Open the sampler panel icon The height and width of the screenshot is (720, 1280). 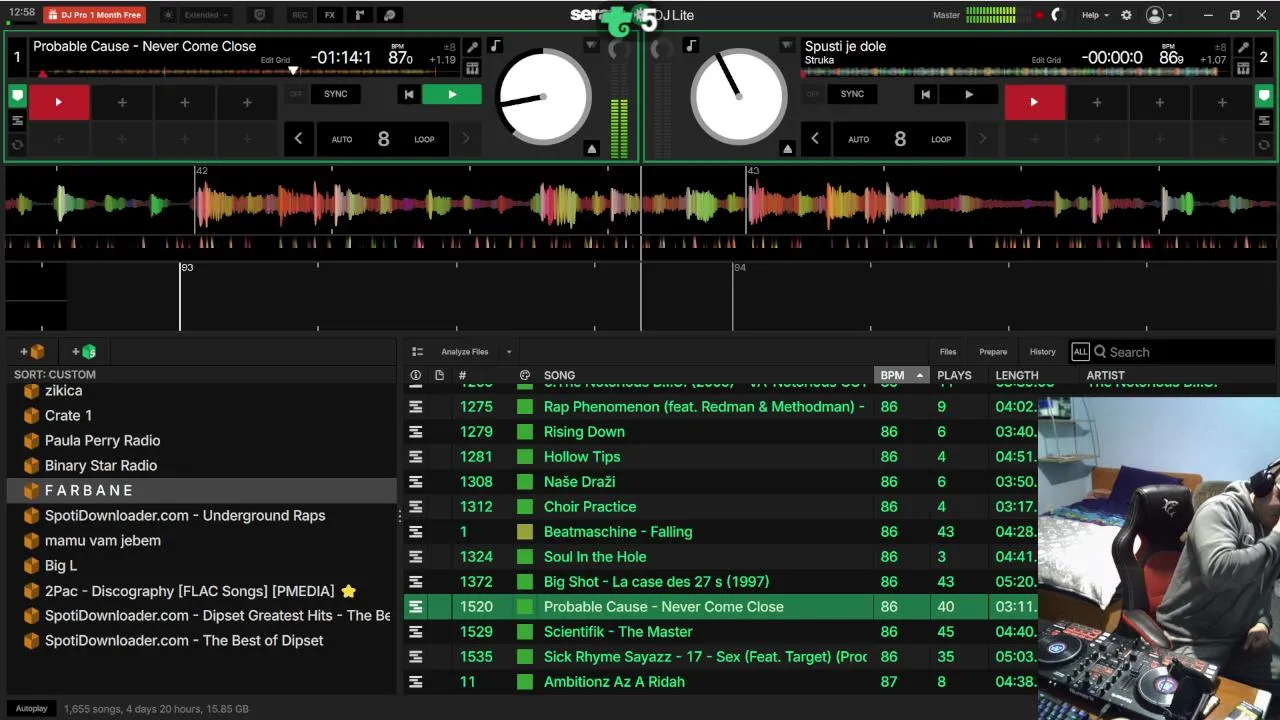click(360, 15)
